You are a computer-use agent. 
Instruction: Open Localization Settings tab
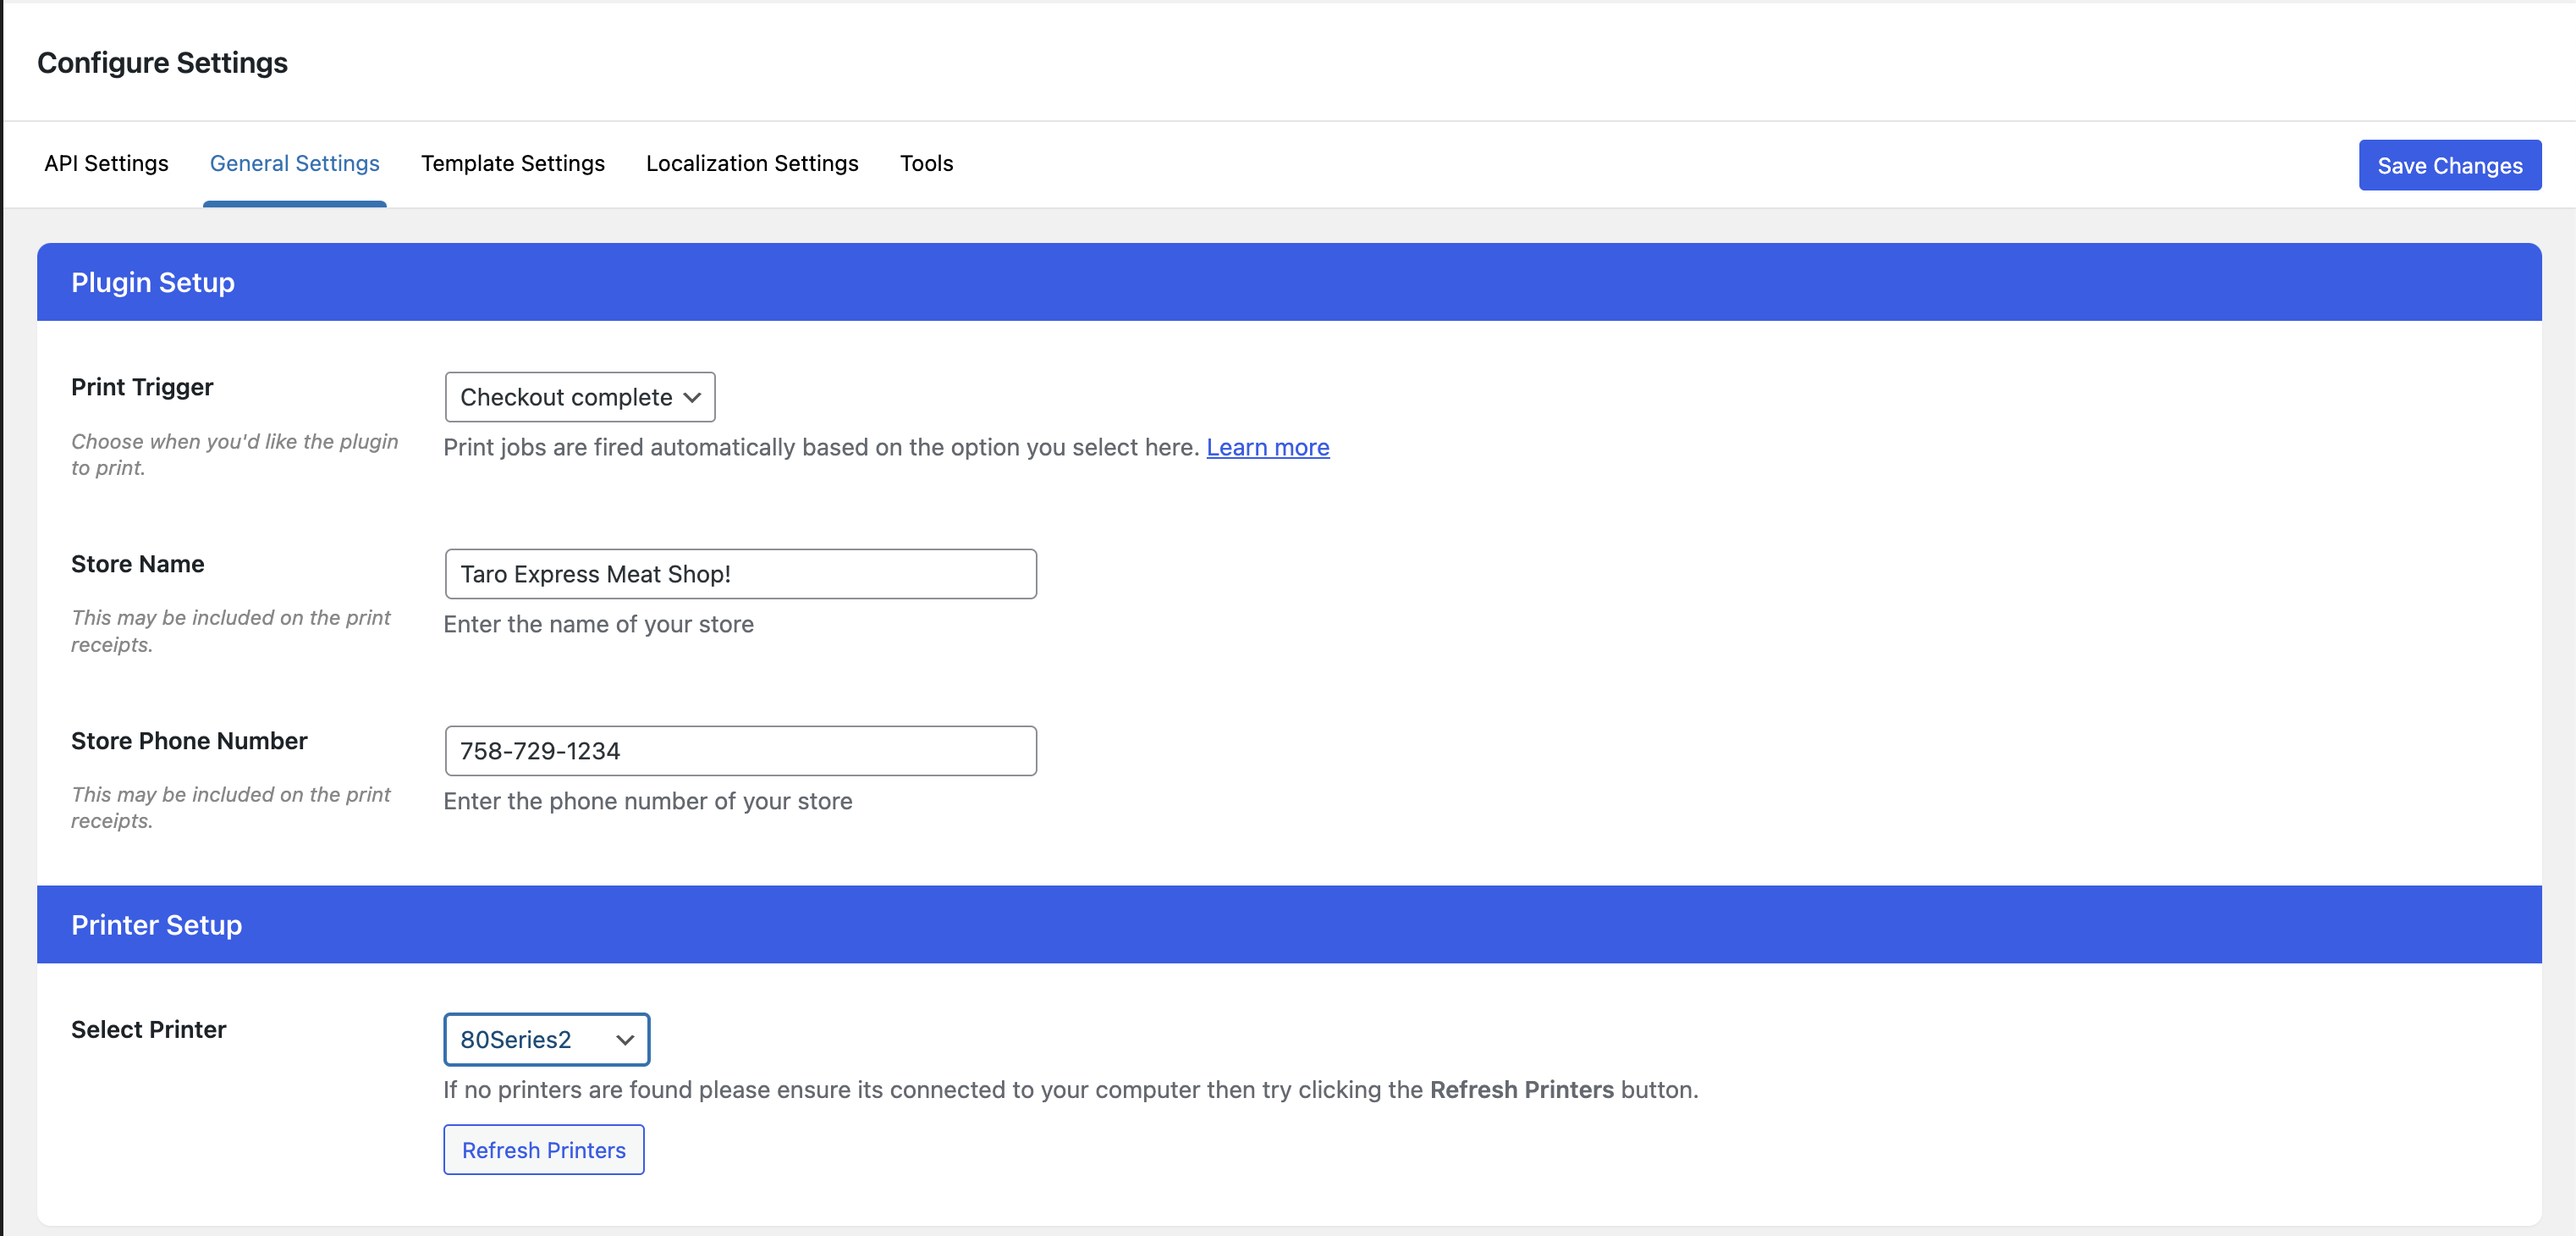[x=751, y=163]
